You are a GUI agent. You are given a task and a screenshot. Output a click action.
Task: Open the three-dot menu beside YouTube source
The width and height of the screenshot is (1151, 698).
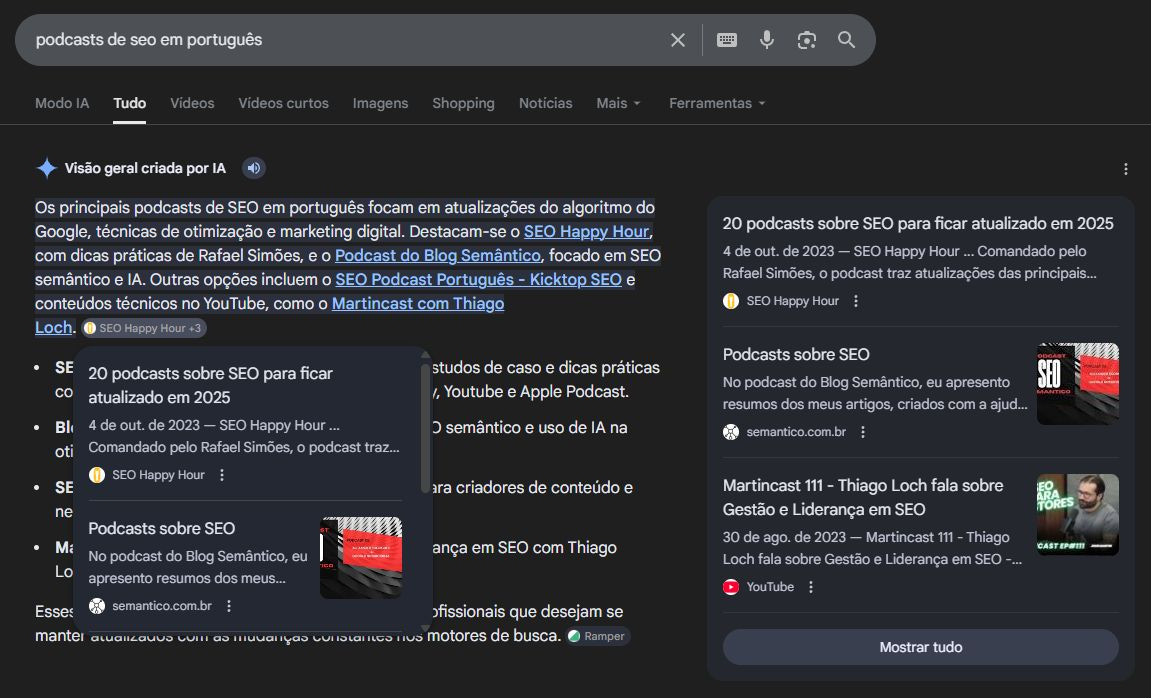tap(811, 587)
